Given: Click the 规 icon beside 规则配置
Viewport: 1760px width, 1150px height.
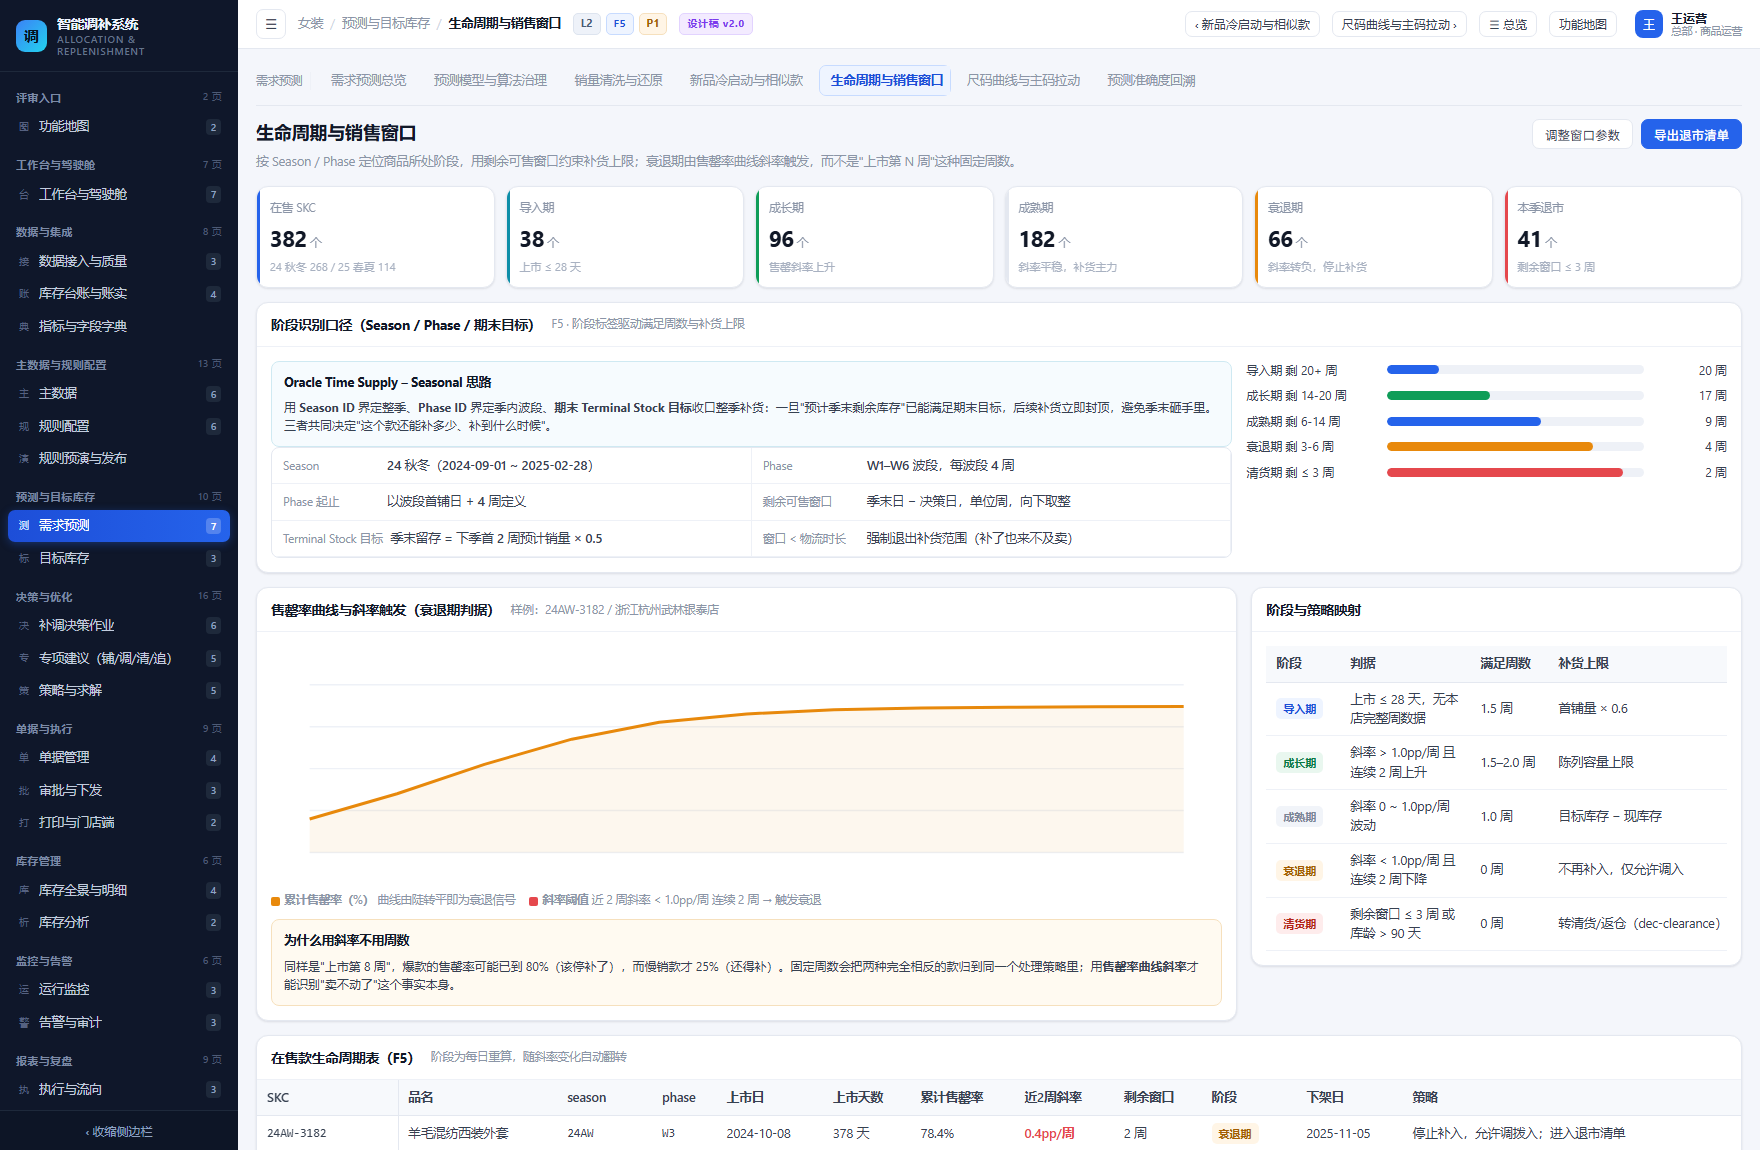Looking at the screenshot, I should point(24,427).
